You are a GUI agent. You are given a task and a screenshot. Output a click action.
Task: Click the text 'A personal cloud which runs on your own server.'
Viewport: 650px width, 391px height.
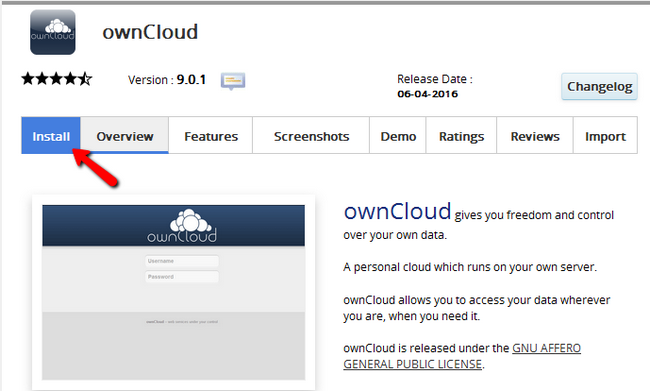coord(470,267)
